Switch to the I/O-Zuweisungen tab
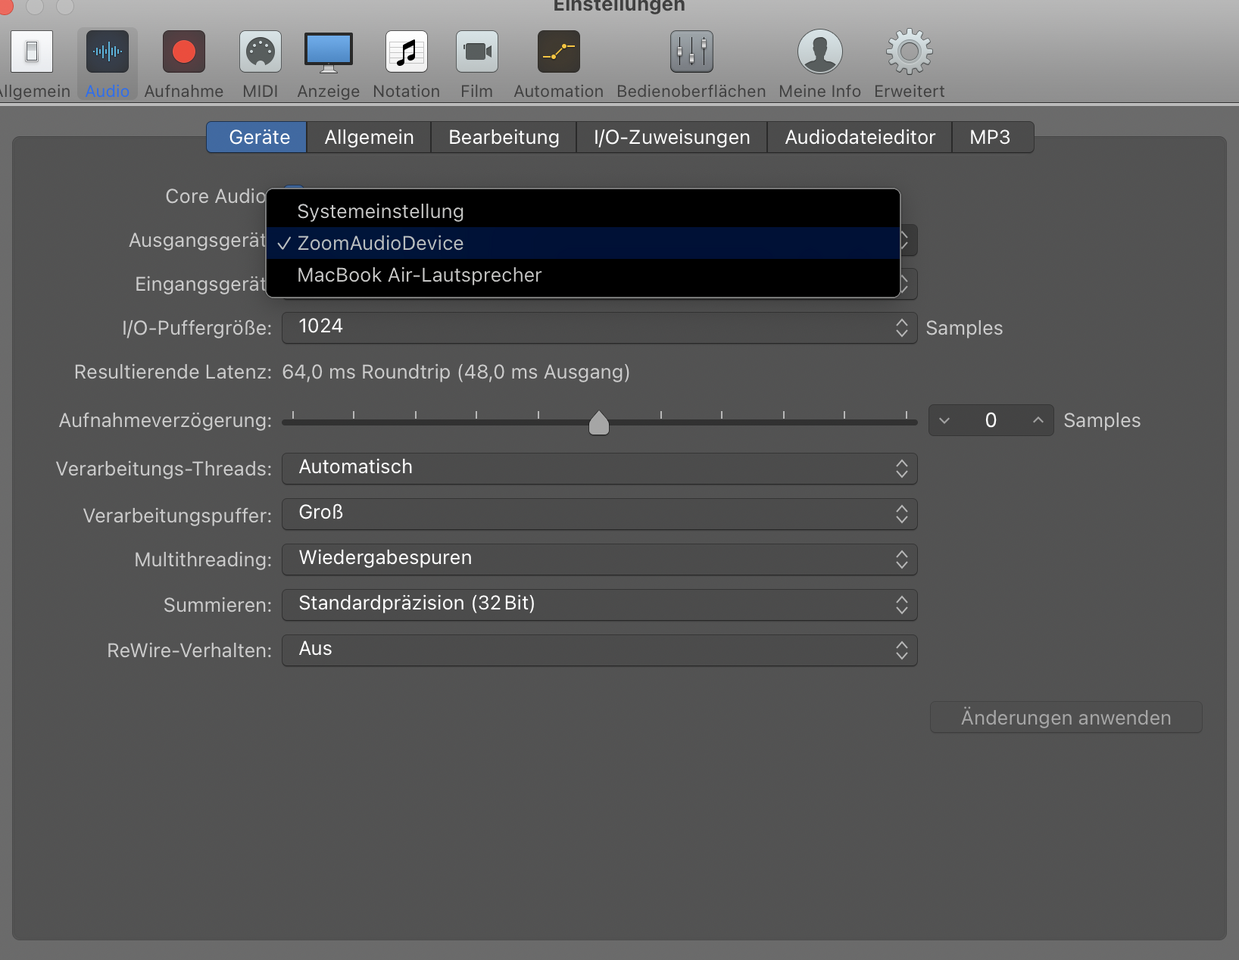This screenshot has height=960, width=1239. point(671,137)
